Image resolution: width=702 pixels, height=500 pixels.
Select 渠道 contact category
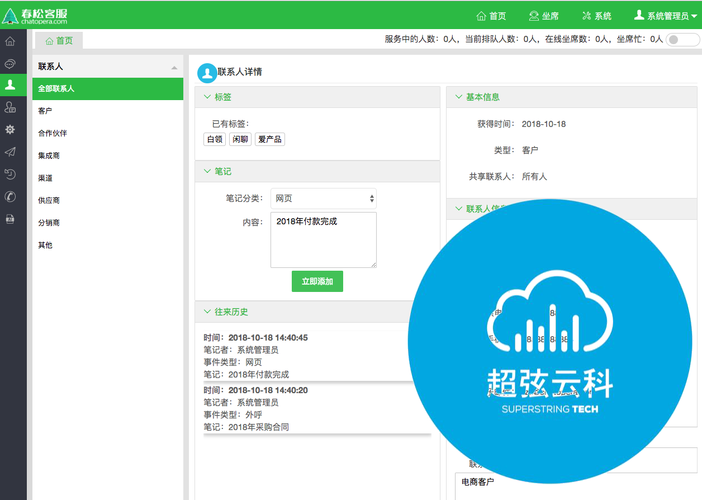107,178
